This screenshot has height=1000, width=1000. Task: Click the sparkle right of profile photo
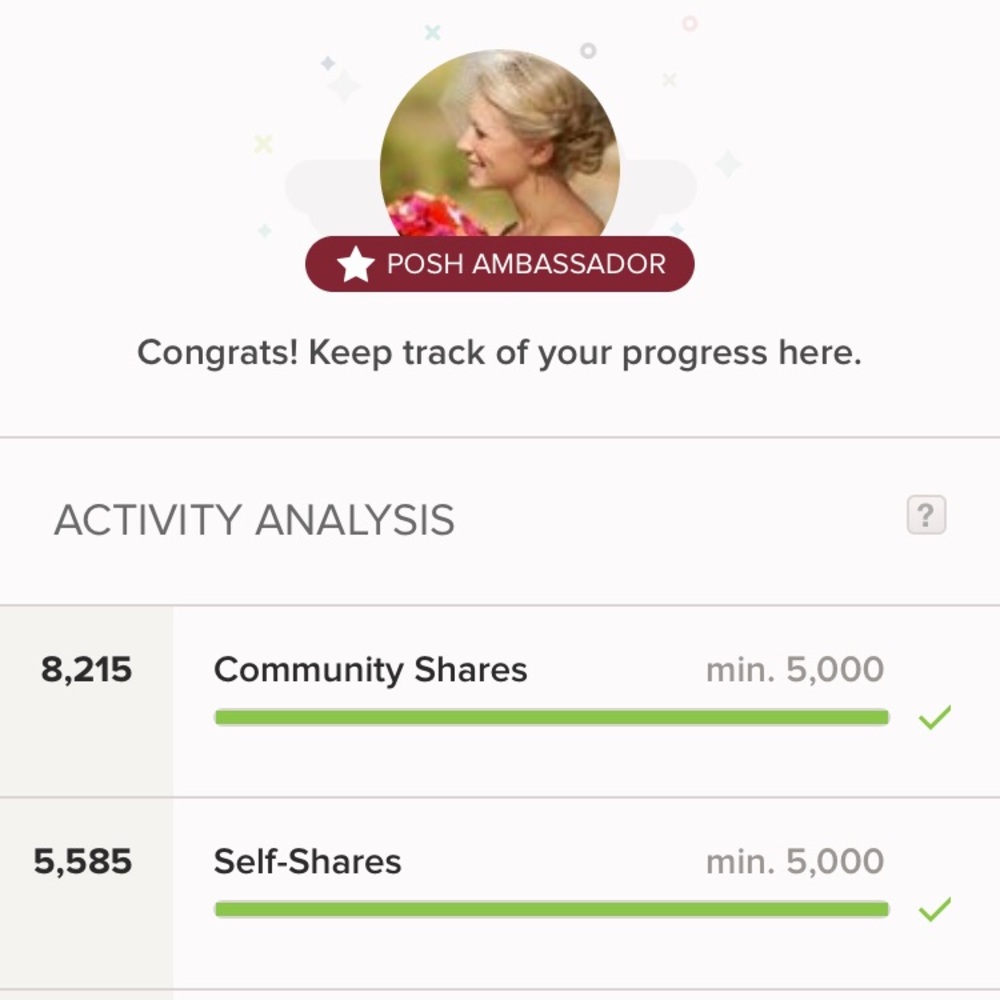tap(727, 164)
